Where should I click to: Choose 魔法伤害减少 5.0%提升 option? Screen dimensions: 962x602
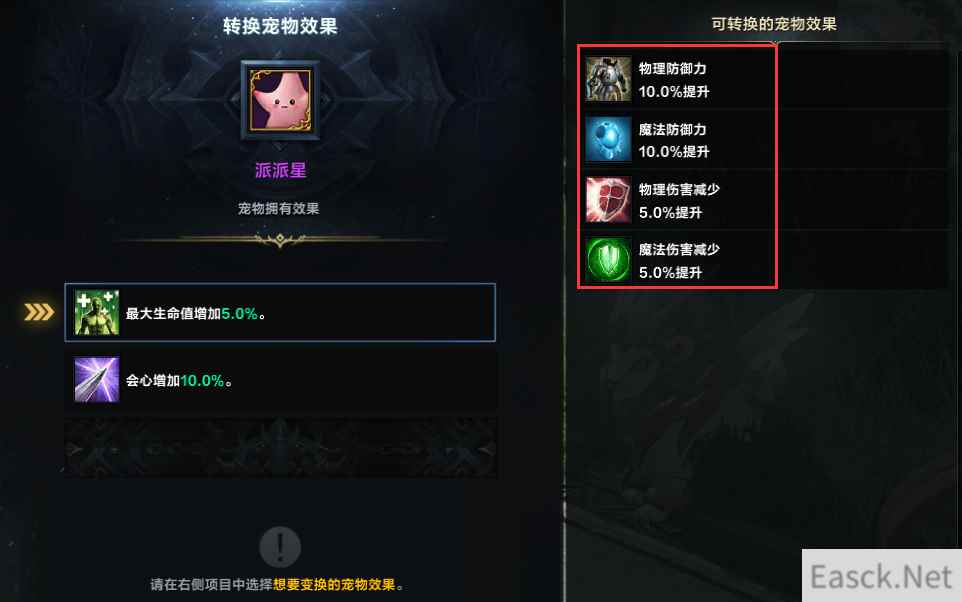click(677, 260)
